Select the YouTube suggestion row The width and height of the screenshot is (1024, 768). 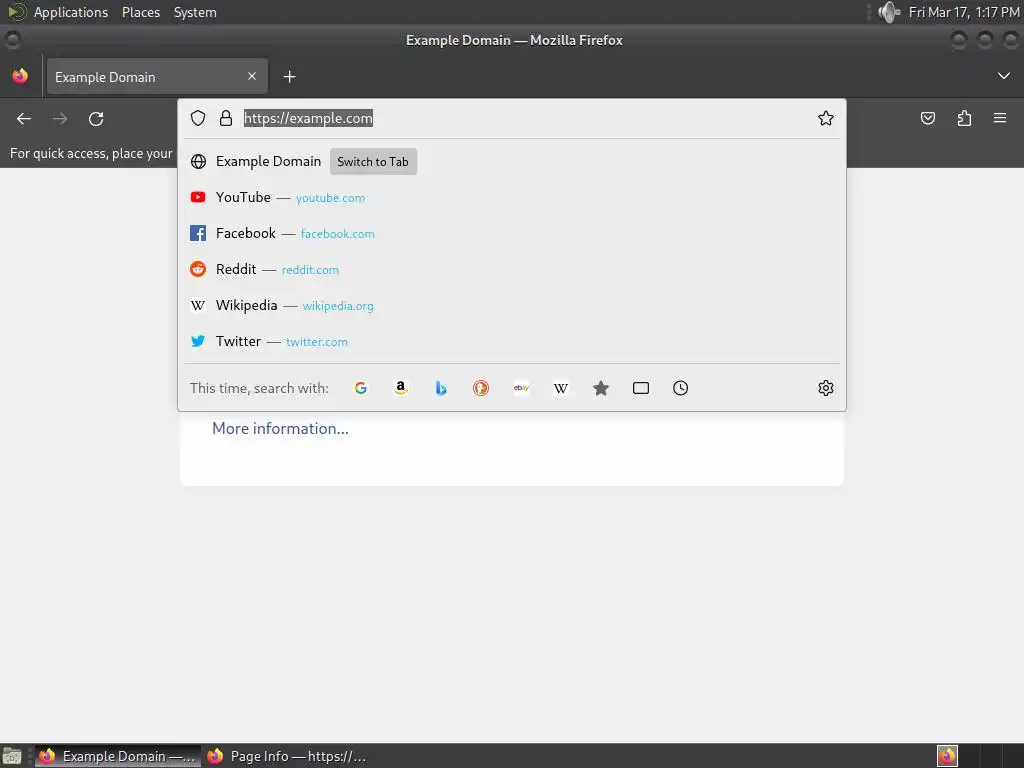[512, 197]
